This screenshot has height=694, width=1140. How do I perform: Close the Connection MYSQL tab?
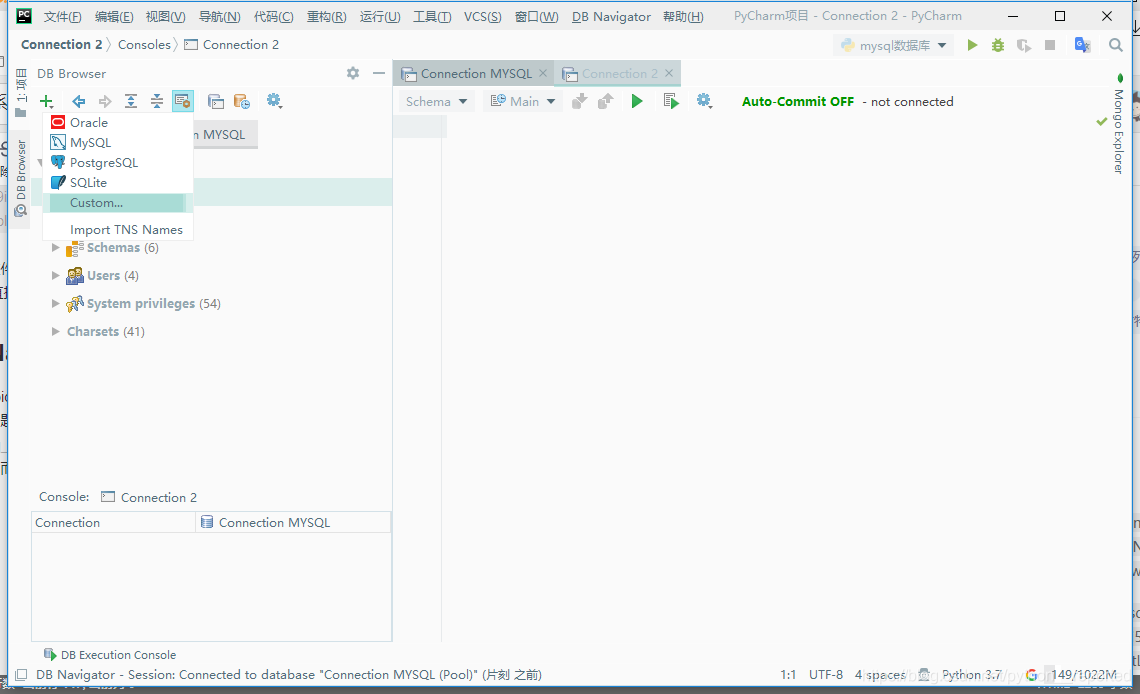543,73
